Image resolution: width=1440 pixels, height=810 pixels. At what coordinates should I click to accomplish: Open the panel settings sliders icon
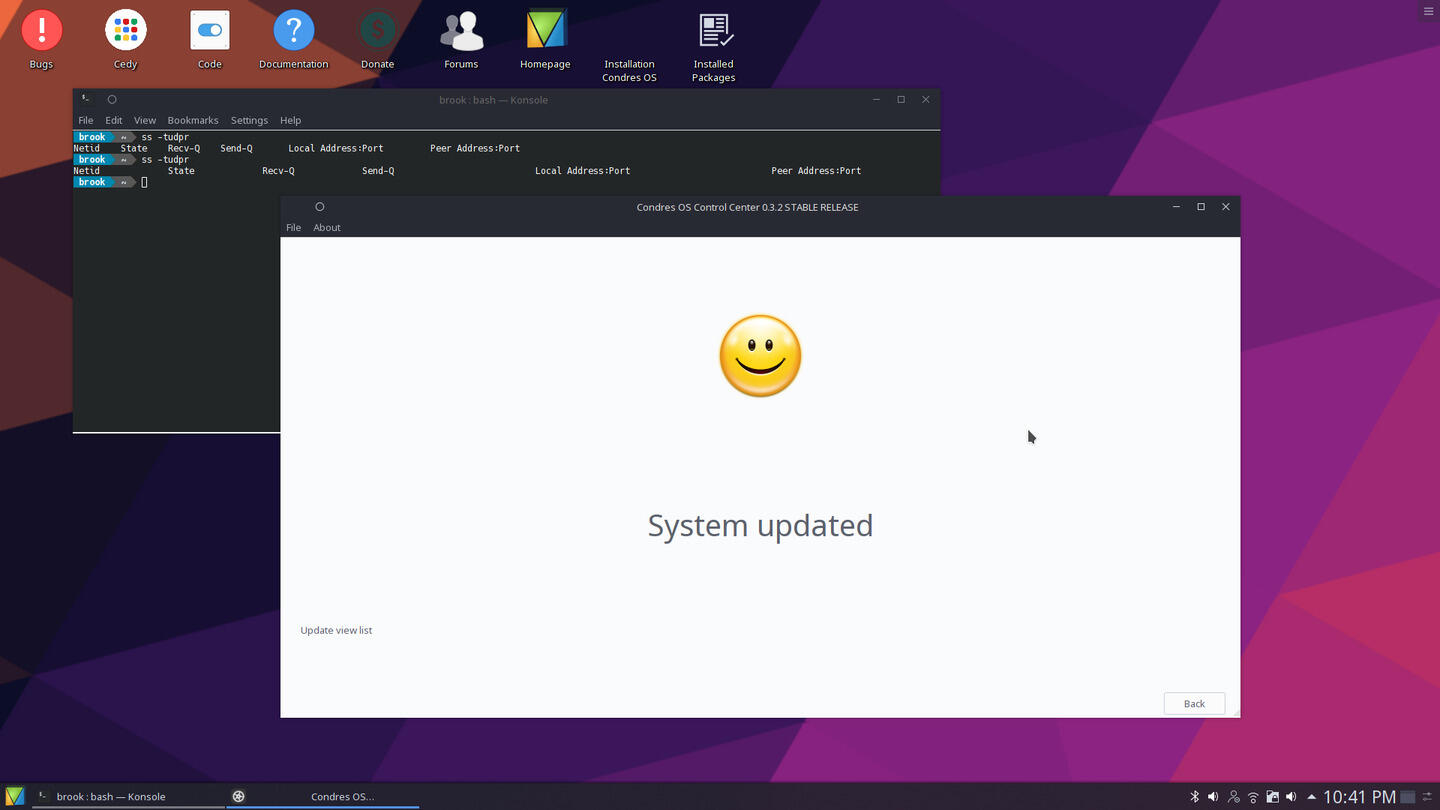1428,797
